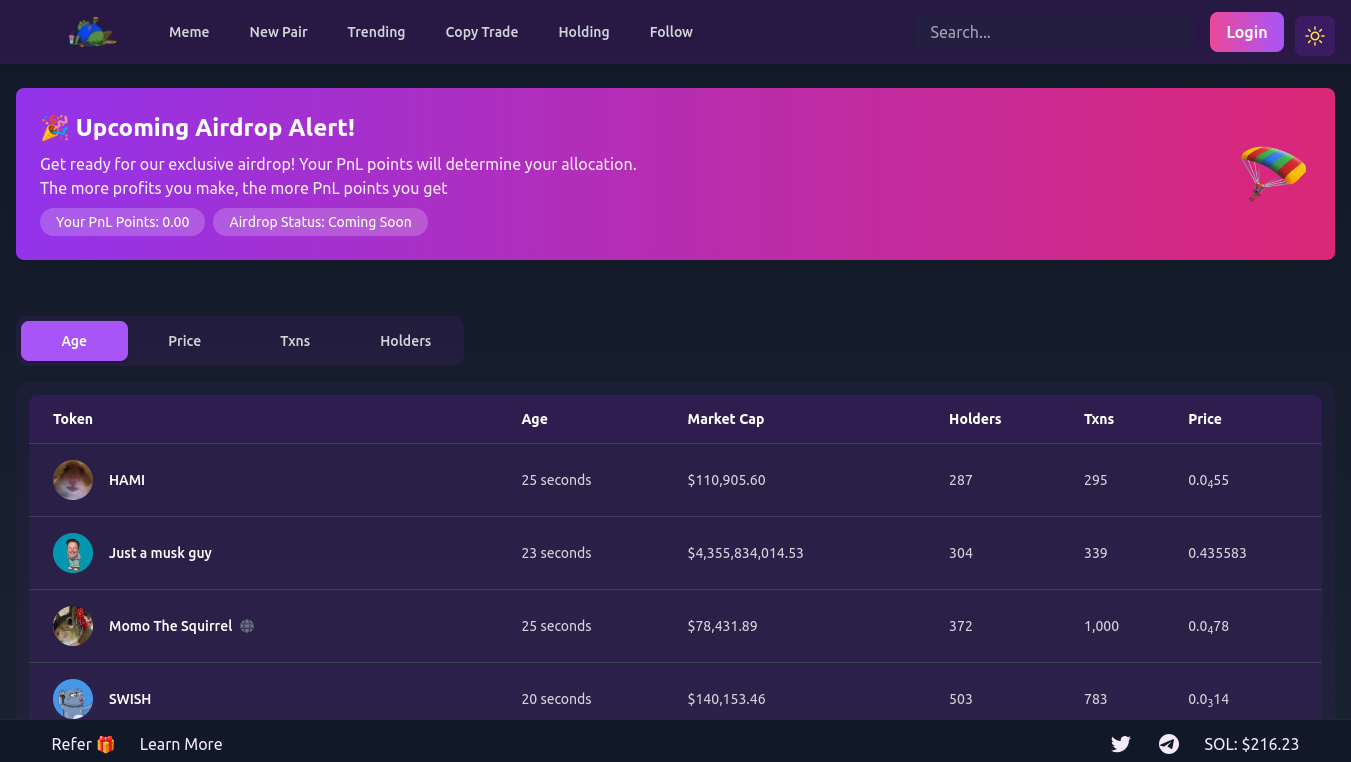
Task: Switch to the Price sort tab
Action: pyautogui.click(x=185, y=341)
